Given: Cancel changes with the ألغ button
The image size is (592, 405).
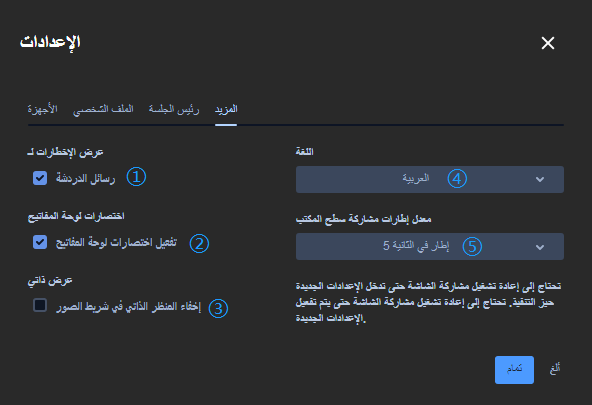Looking at the screenshot, I should pyautogui.click(x=555, y=368).
